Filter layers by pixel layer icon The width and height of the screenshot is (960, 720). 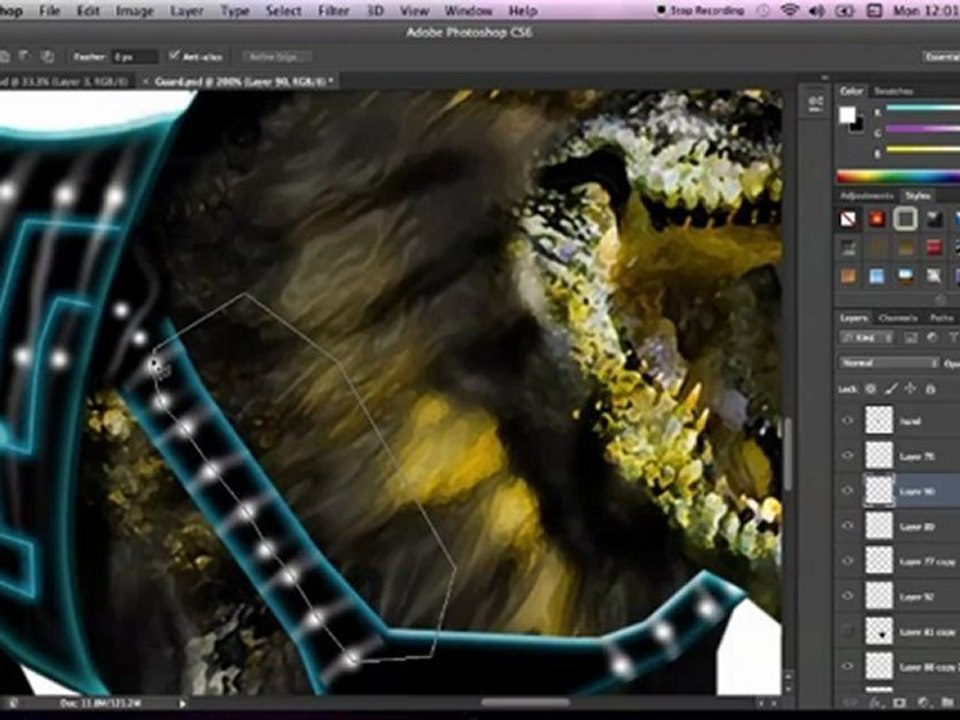coord(910,337)
